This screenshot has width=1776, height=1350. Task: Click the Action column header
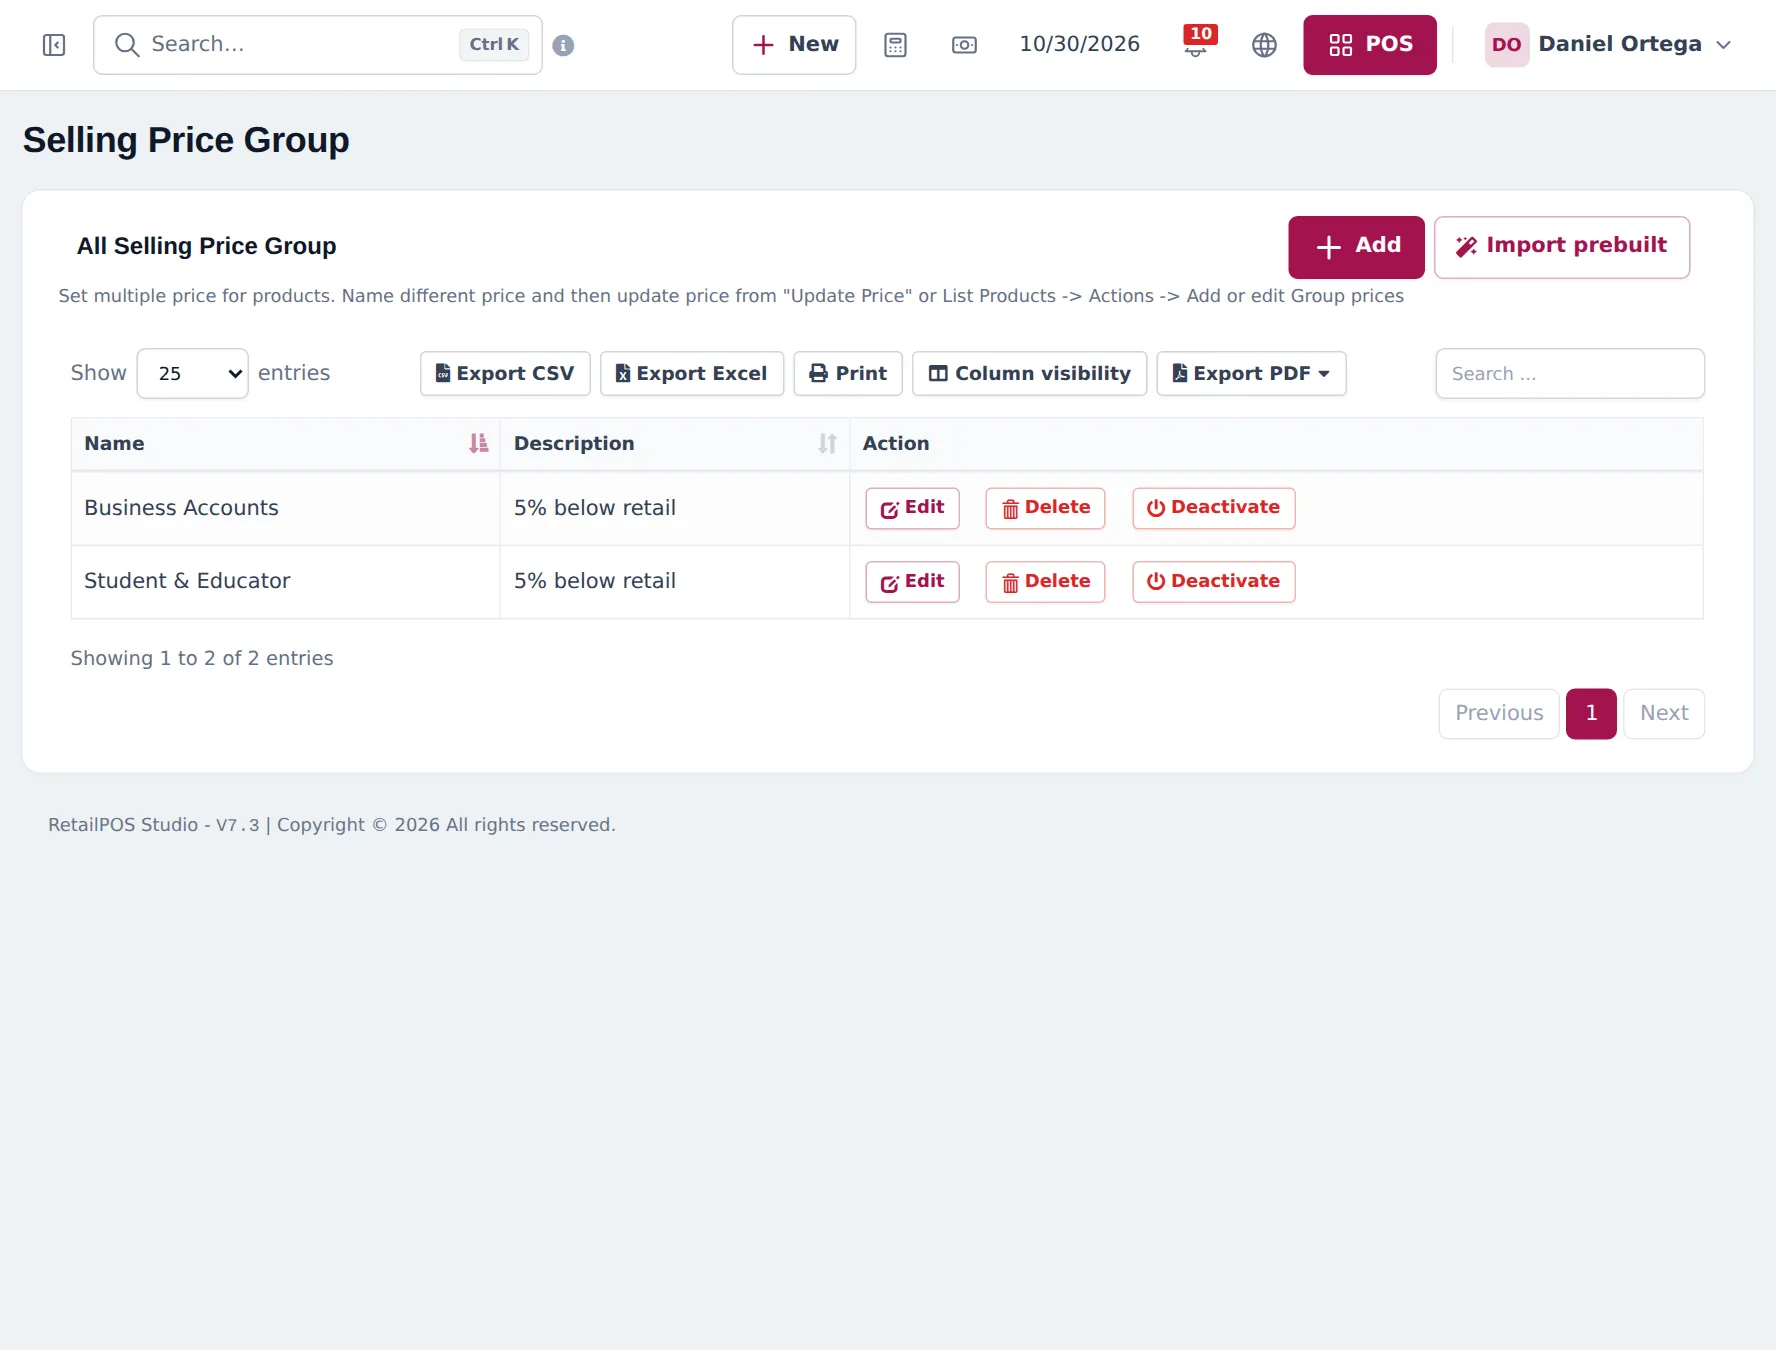coord(1276,443)
